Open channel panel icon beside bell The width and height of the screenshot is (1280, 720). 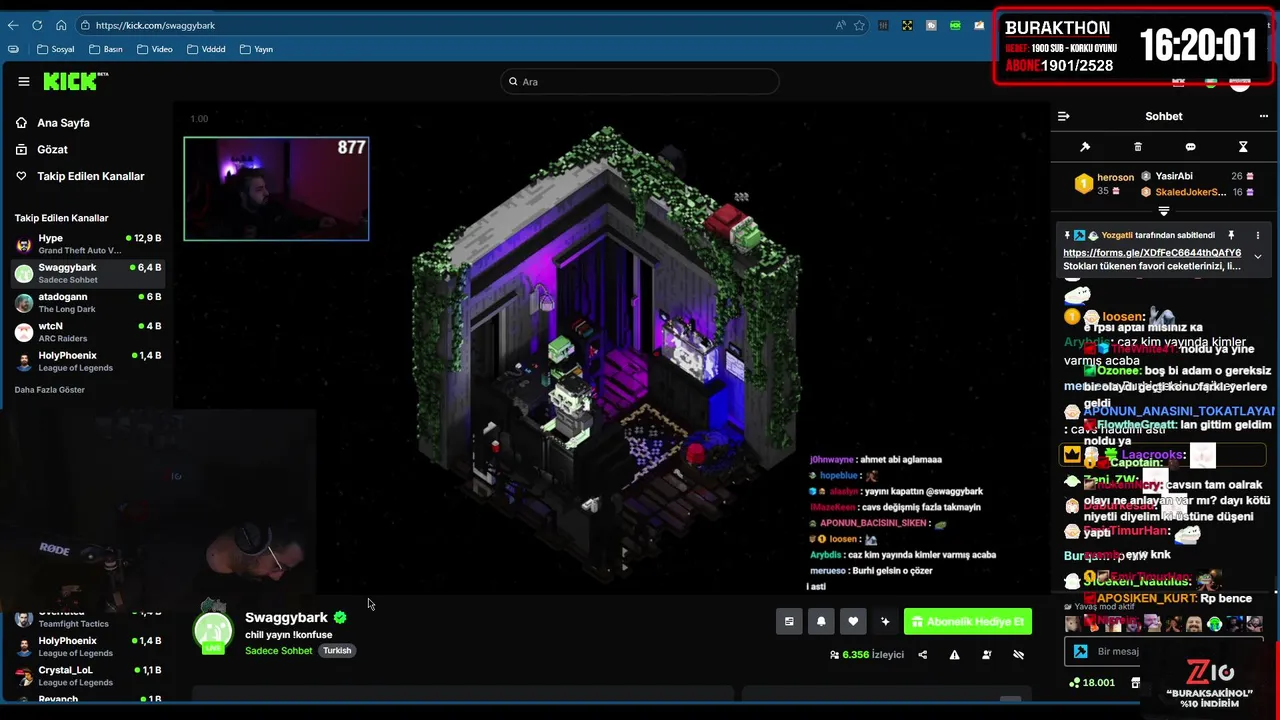point(789,621)
